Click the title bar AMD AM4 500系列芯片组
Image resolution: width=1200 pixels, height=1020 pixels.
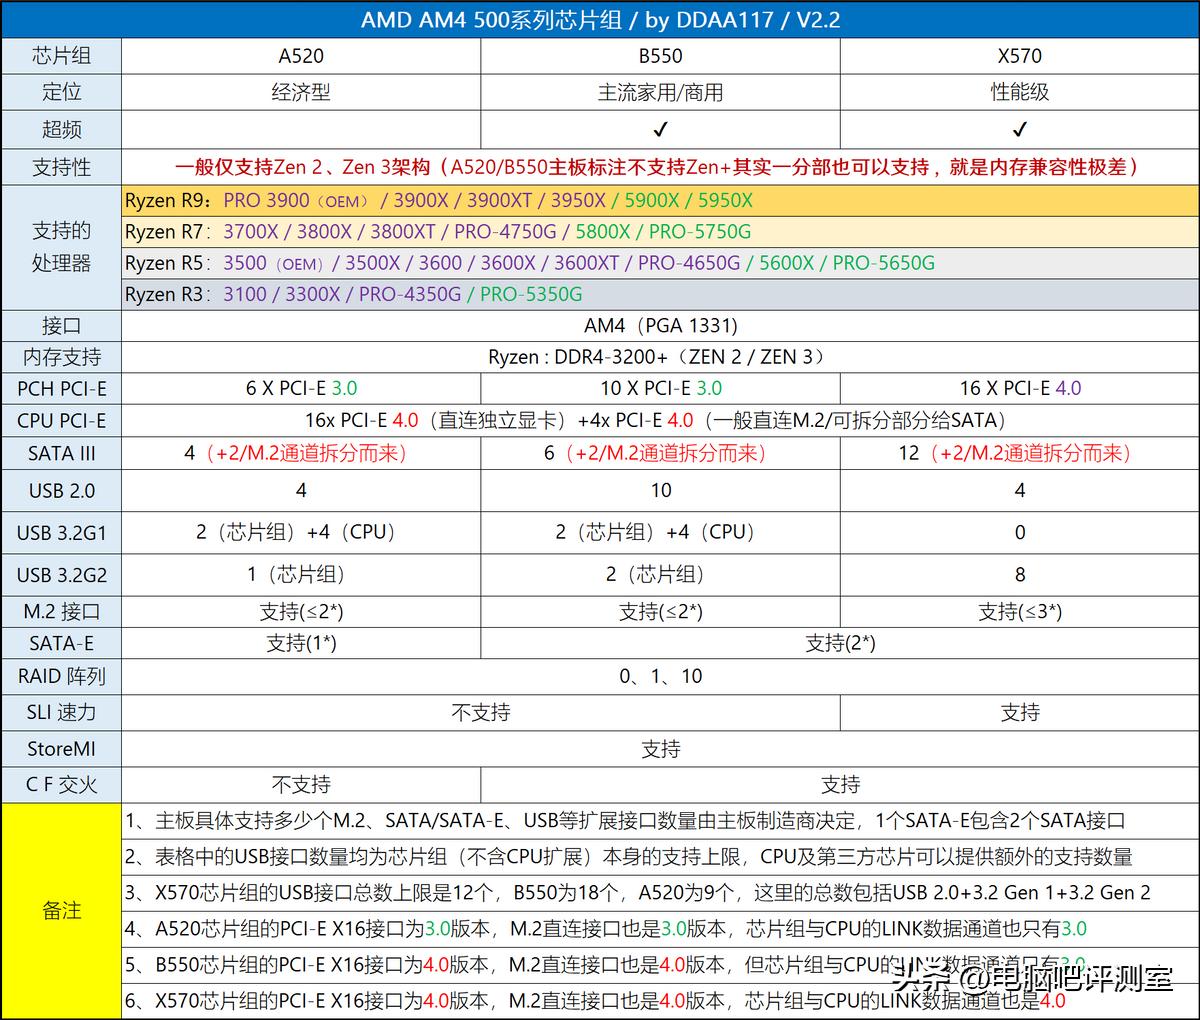(600, 18)
